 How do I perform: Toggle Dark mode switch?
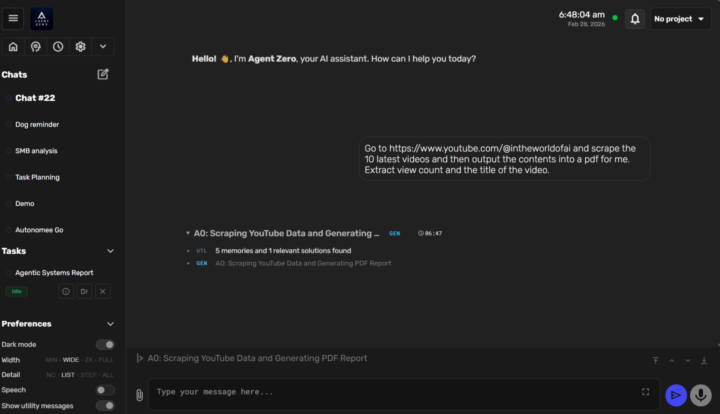pos(104,344)
